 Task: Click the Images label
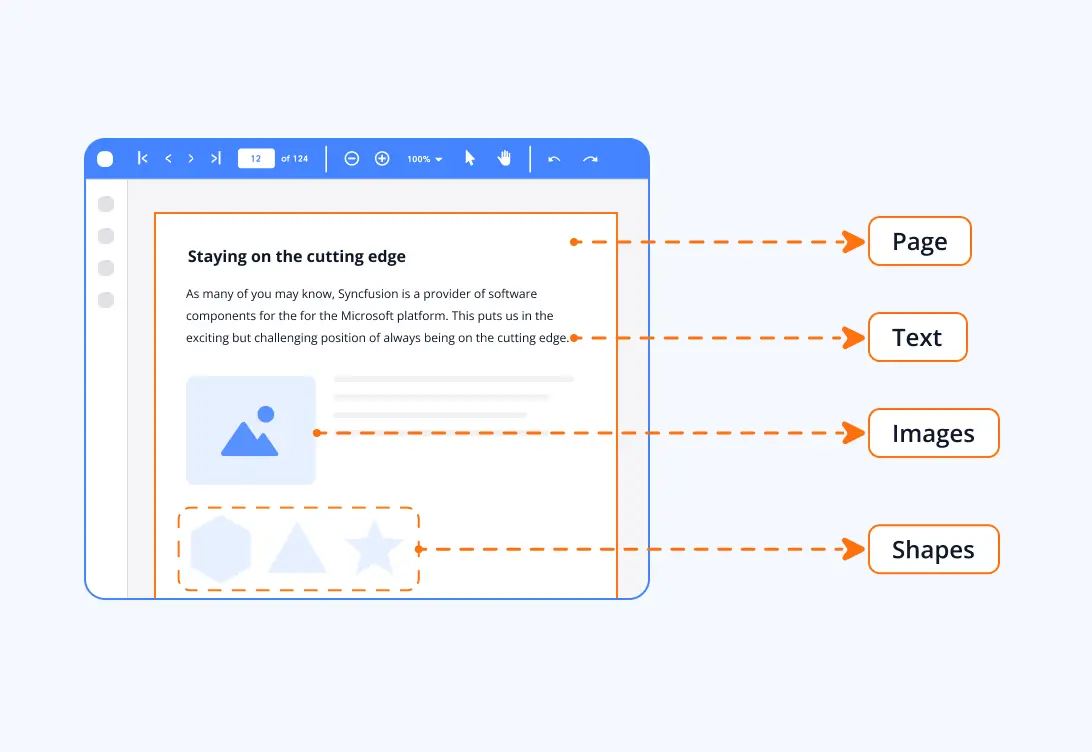point(932,433)
